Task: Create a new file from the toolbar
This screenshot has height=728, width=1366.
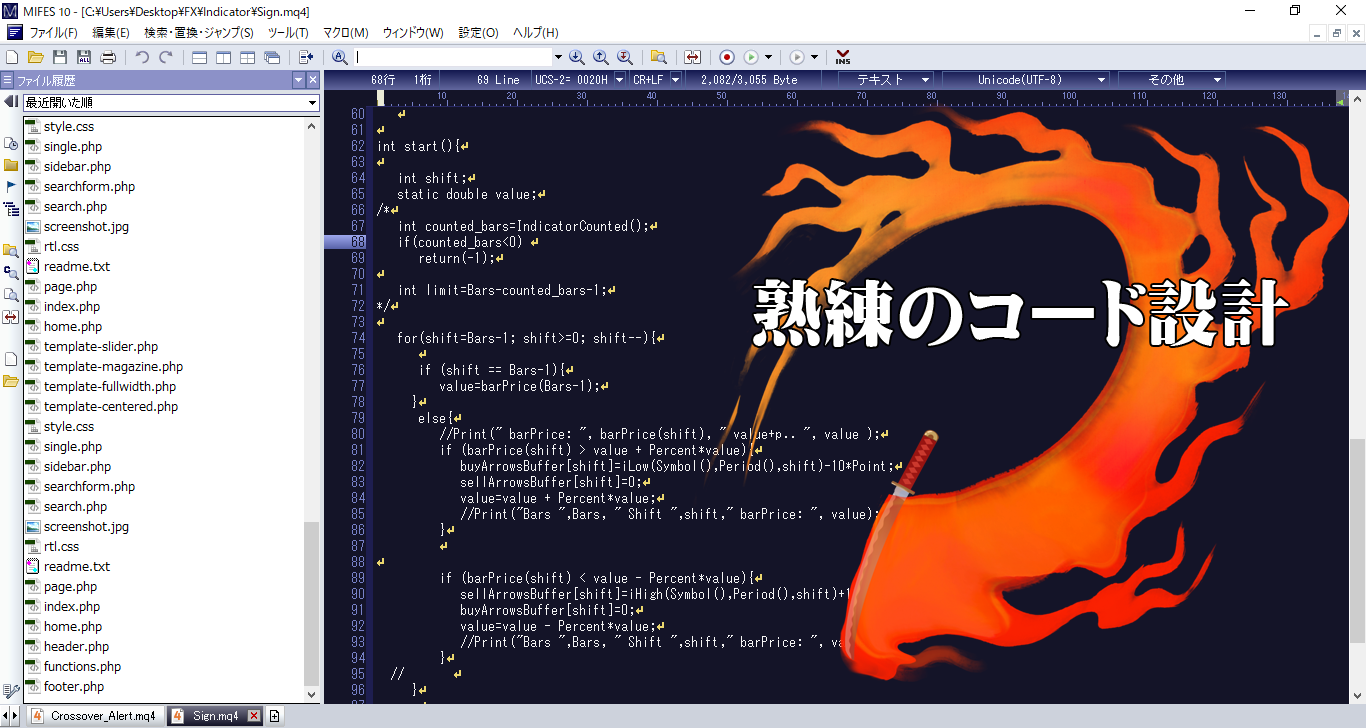Action: pyautogui.click(x=12, y=58)
